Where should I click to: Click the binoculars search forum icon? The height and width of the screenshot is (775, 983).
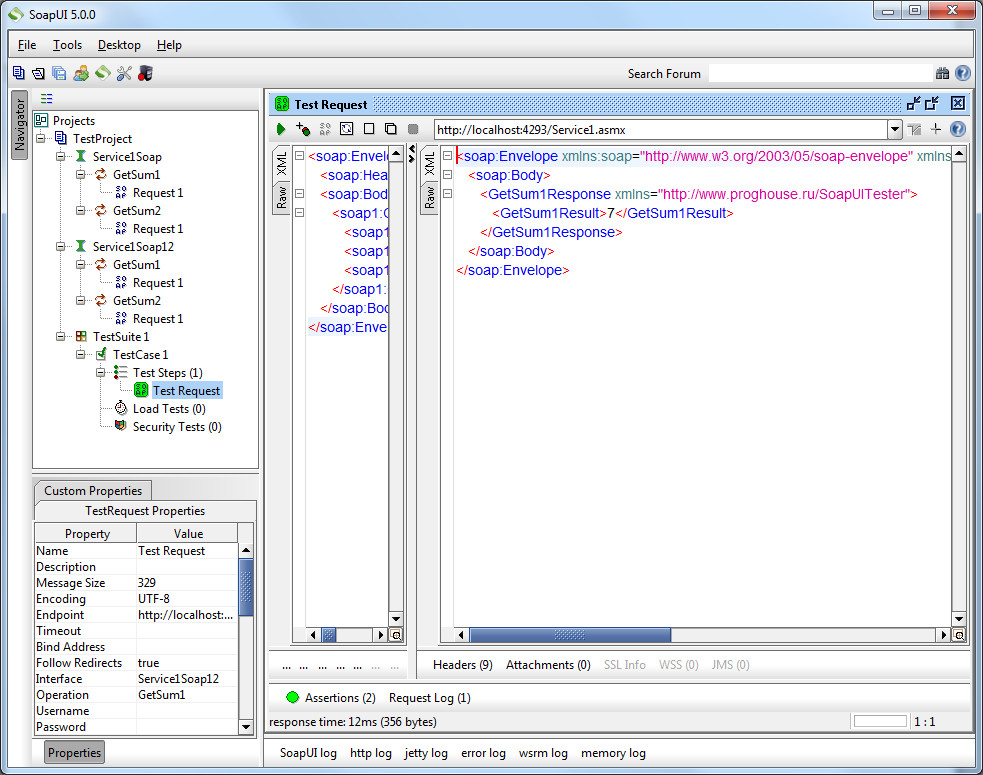click(x=942, y=73)
